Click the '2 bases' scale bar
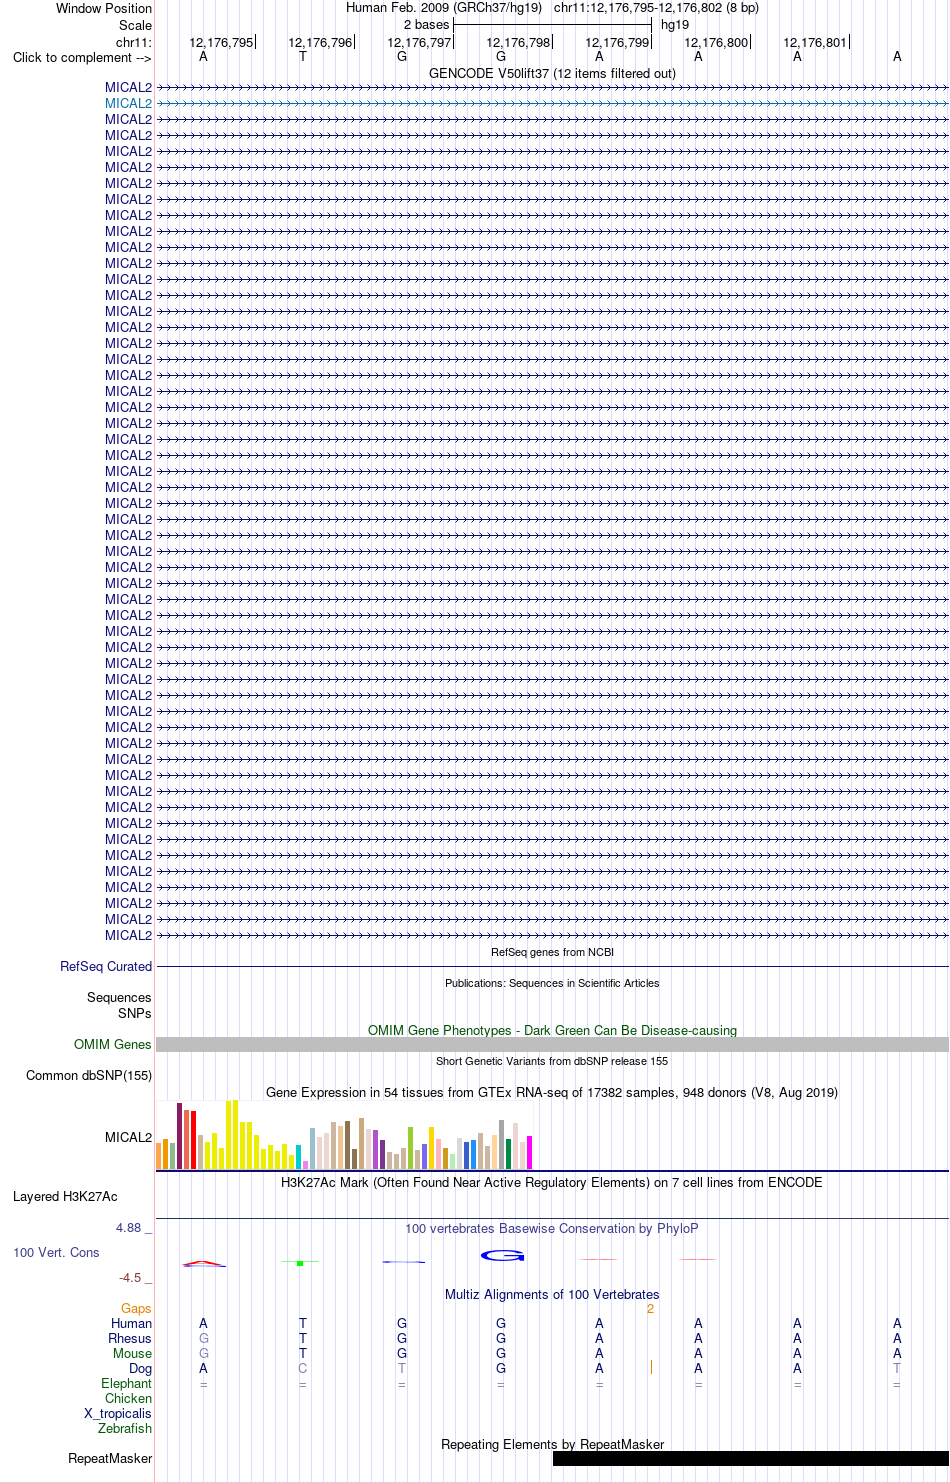Image resolution: width=950 pixels, height=1482 pixels. (x=552, y=25)
